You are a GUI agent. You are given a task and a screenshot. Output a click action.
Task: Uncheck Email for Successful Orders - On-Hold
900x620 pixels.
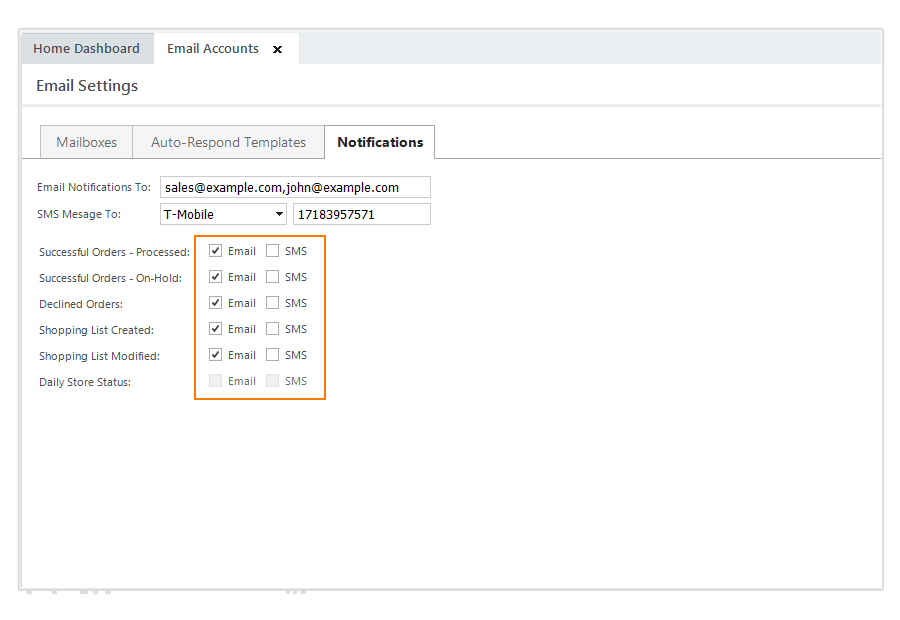click(215, 277)
